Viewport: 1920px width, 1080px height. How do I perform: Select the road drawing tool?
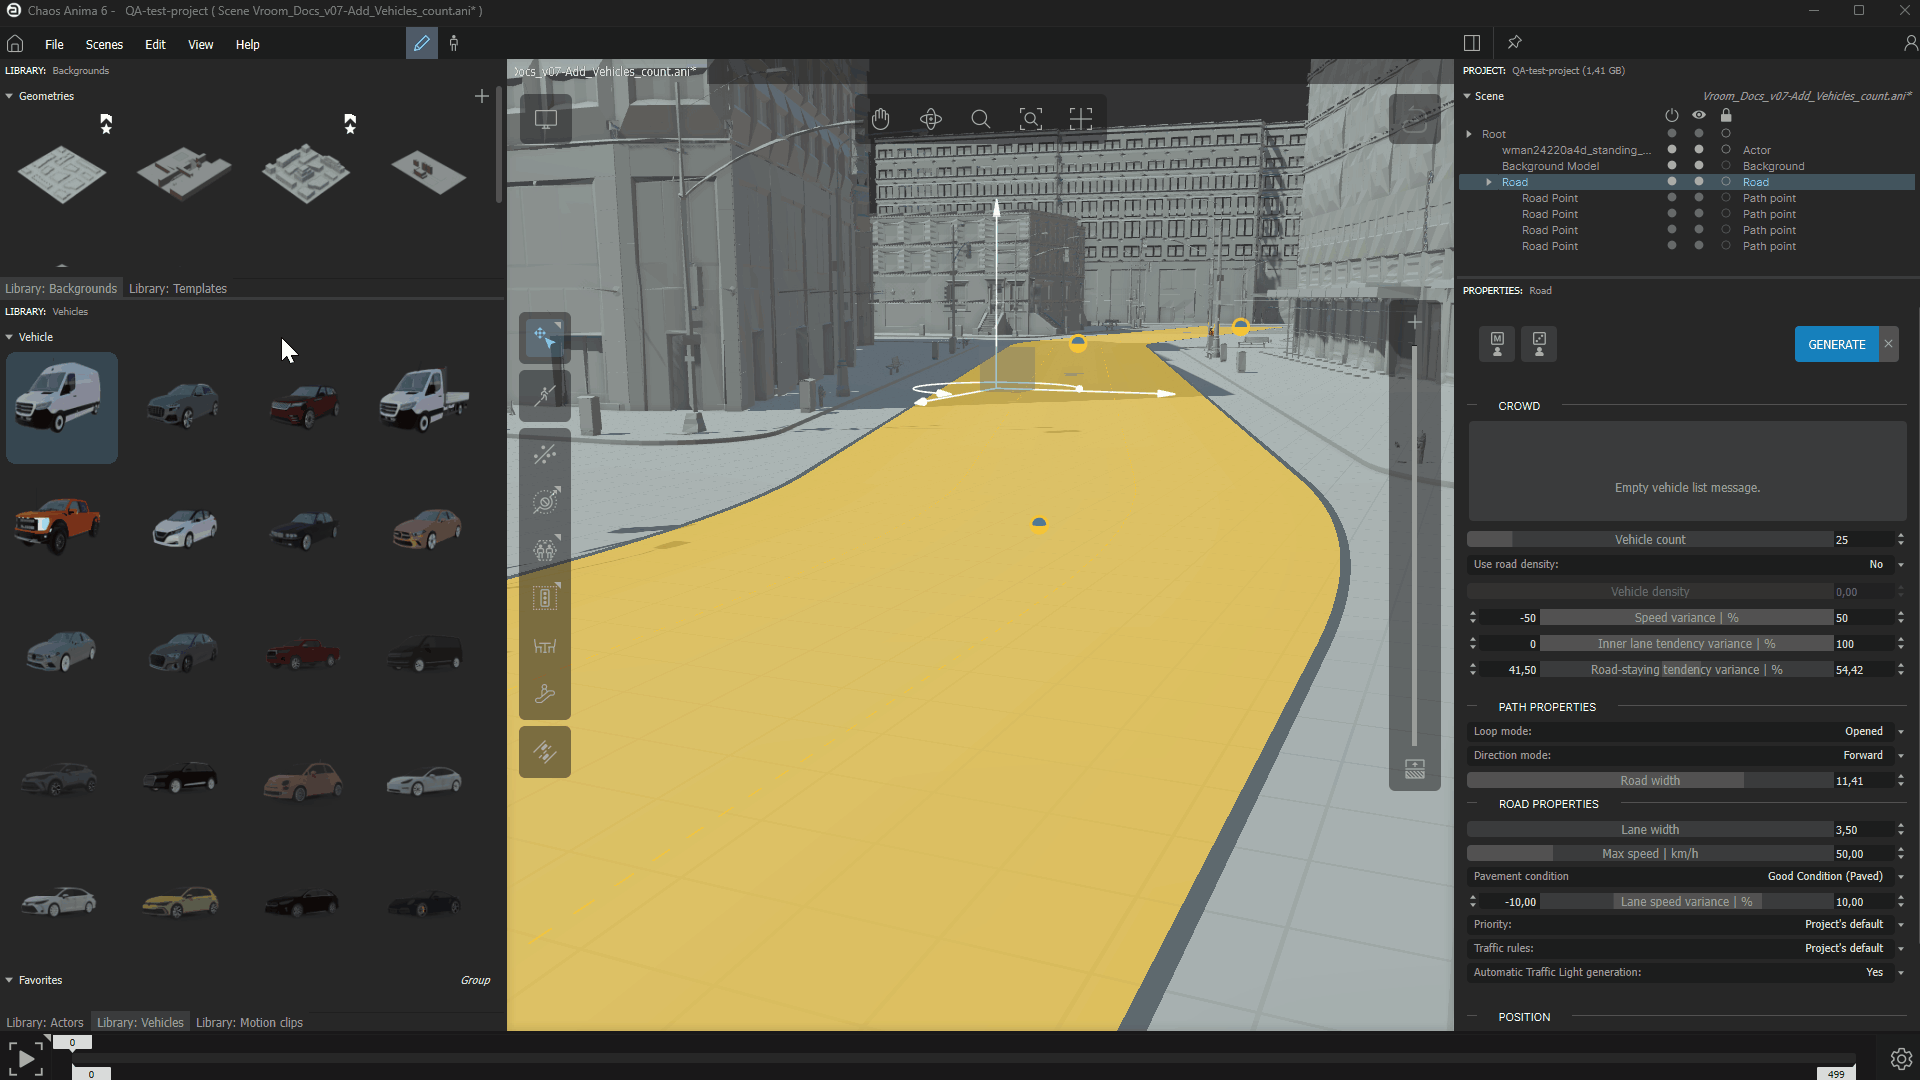point(545,751)
